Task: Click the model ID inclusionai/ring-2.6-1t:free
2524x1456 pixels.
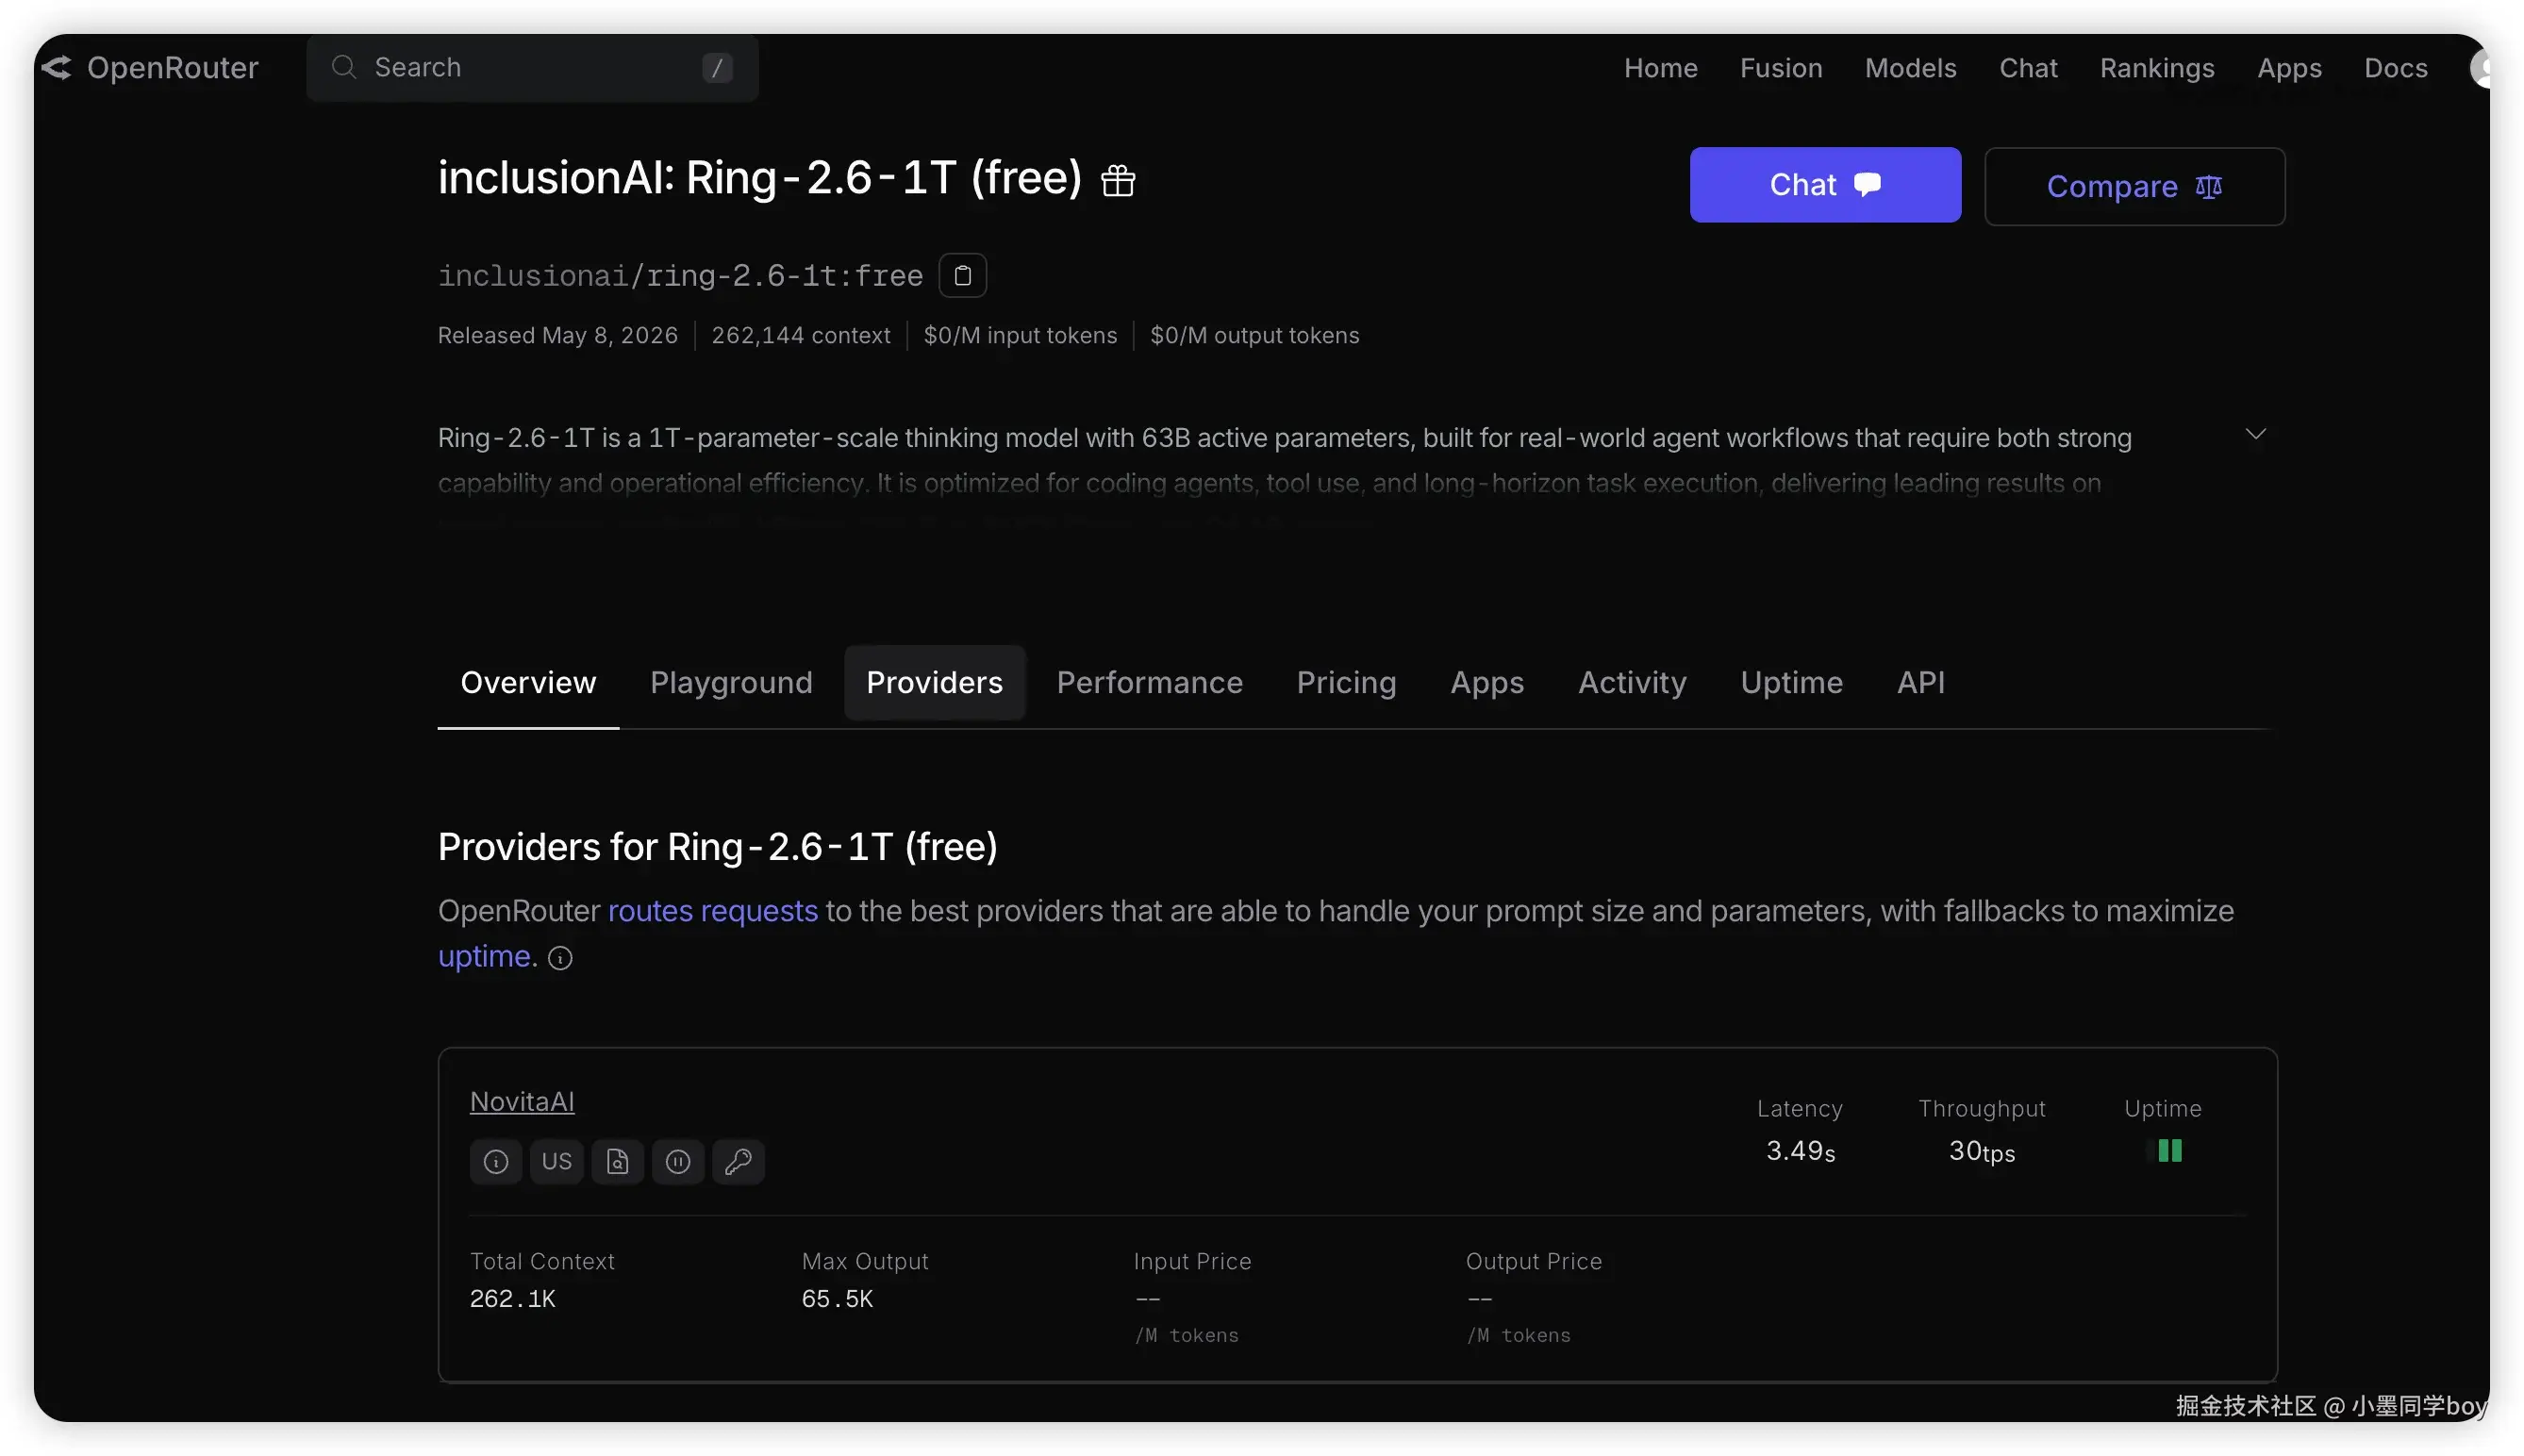Action: click(x=680, y=276)
